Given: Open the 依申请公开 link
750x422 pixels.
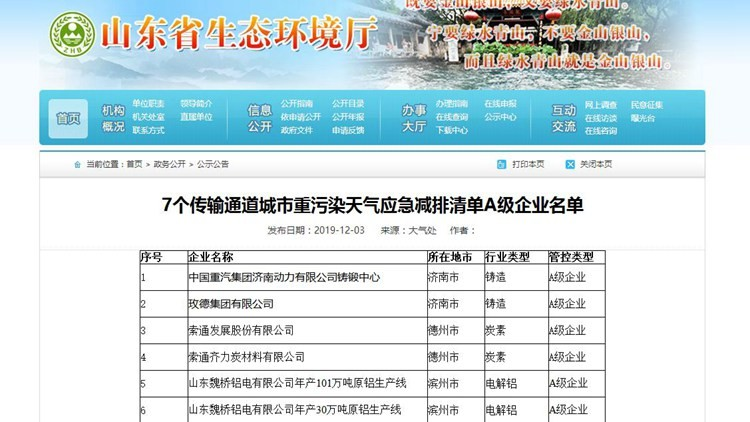Looking at the screenshot, I should [x=300, y=117].
